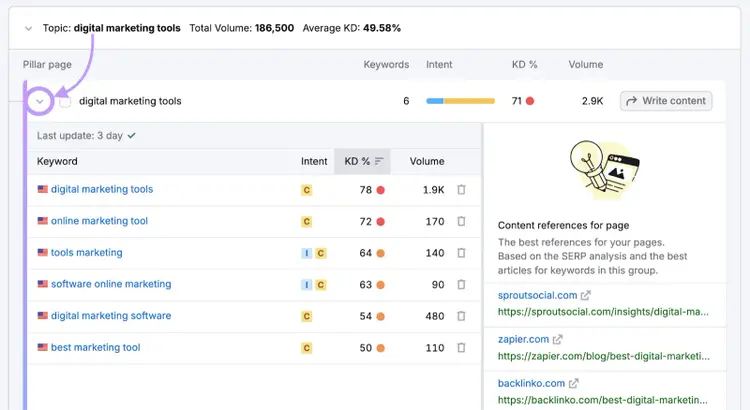Click the pillar page 2.9K volume value
Image resolution: width=750 pixels, height=410 pixels.
click(x=592, y=101)
